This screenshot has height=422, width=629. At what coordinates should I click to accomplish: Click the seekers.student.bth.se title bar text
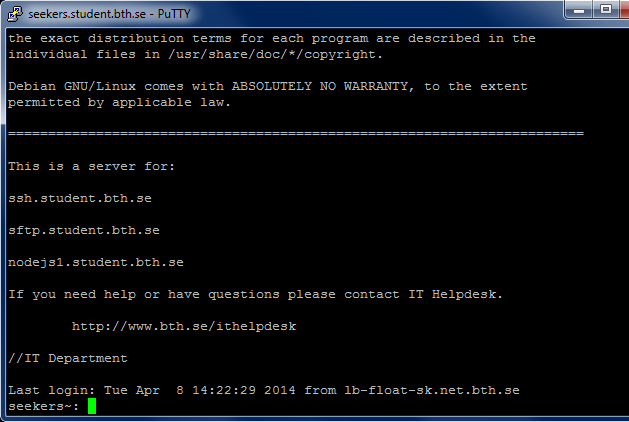(x=110, y=14)
